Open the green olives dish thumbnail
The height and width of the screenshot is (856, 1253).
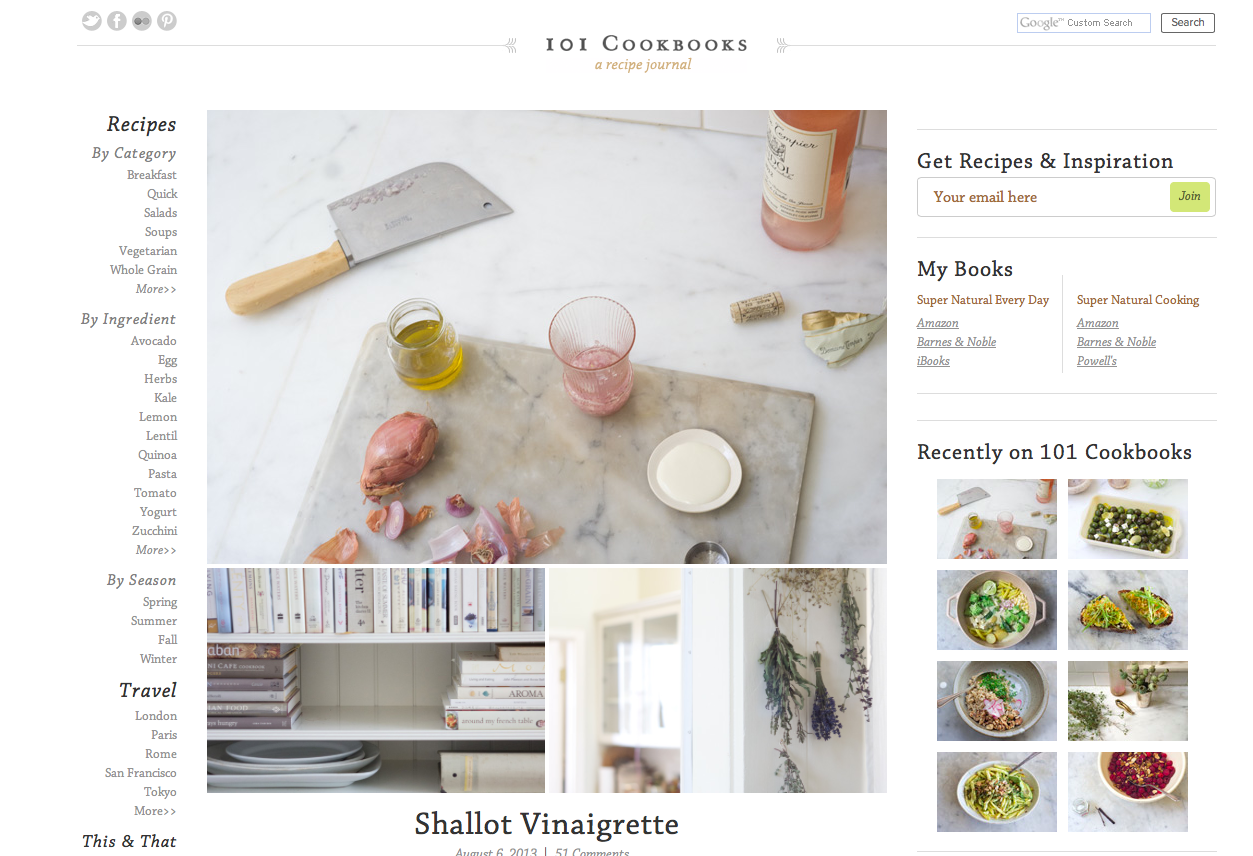[1128, 519]
